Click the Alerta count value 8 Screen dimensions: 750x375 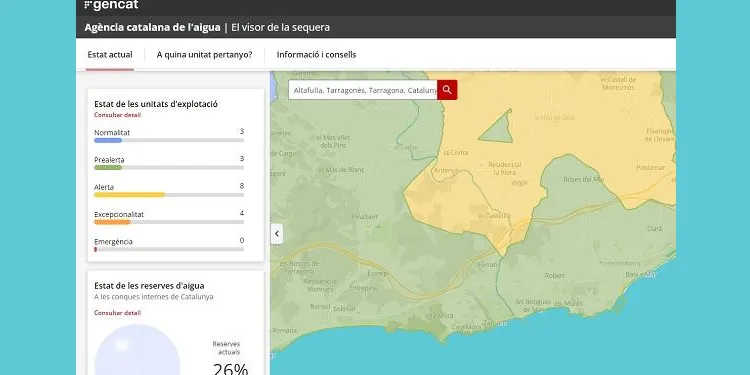click(x=242, y=186)
